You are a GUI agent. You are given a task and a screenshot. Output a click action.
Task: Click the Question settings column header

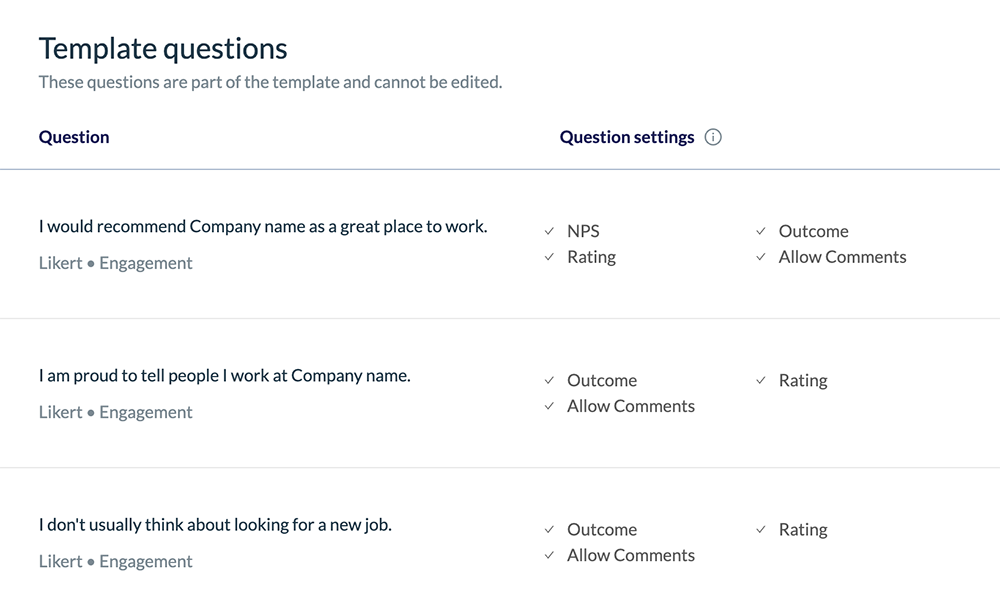click(x=627, y=138)
